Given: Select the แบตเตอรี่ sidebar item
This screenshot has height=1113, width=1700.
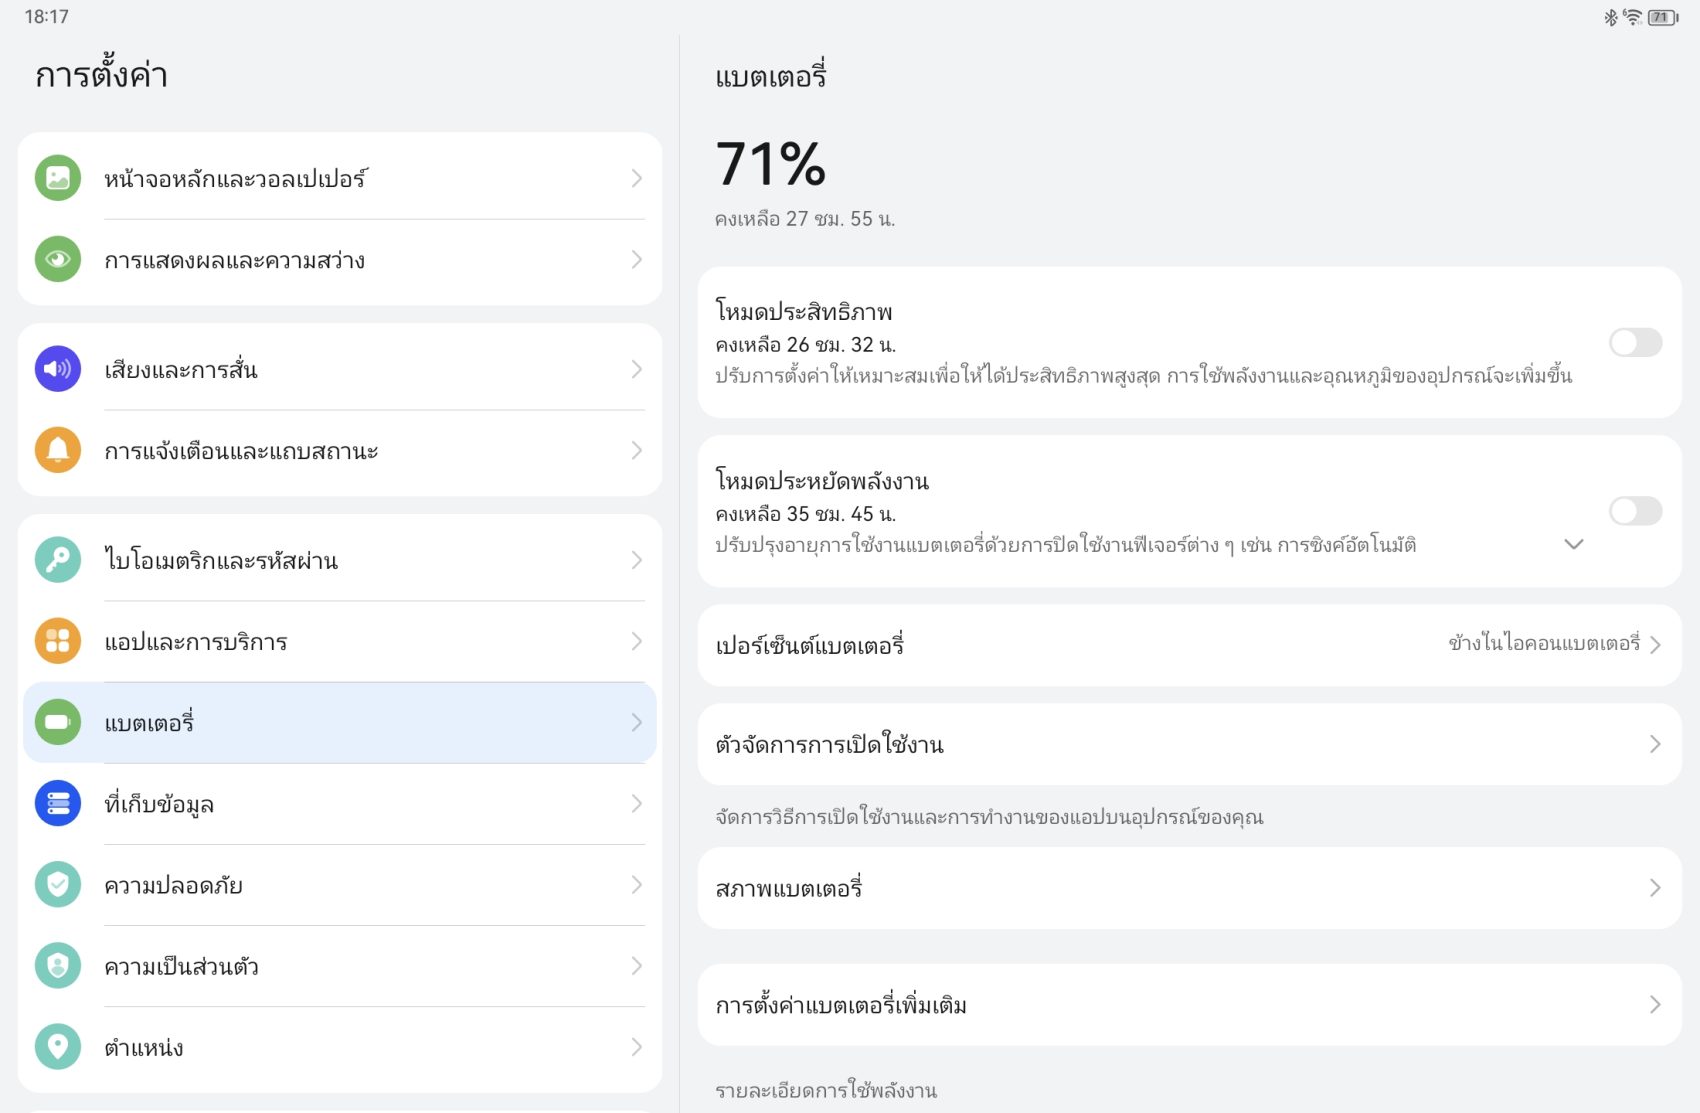Looking at the screenshot, I should (340, 723).
